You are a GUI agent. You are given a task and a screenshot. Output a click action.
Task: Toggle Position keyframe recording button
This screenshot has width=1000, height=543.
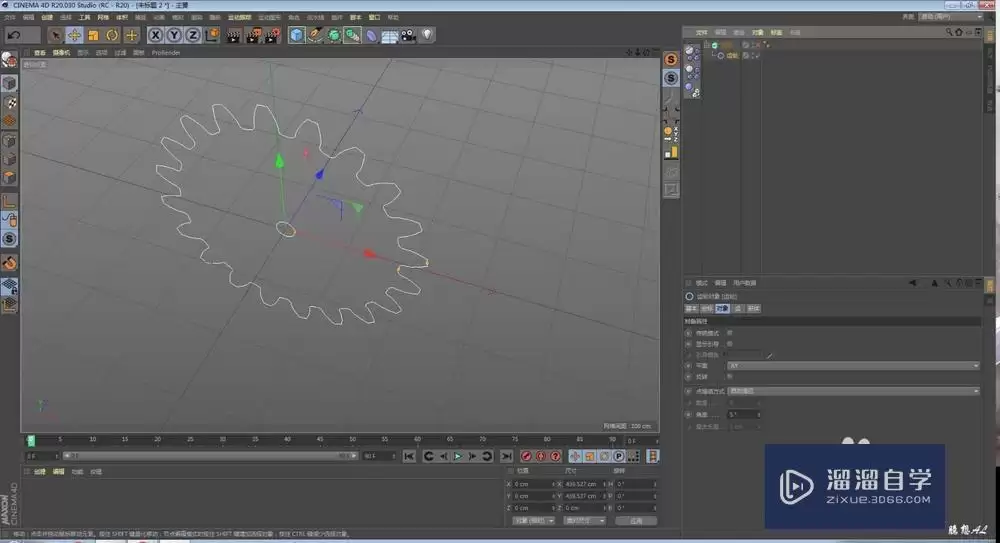point(575,456)
